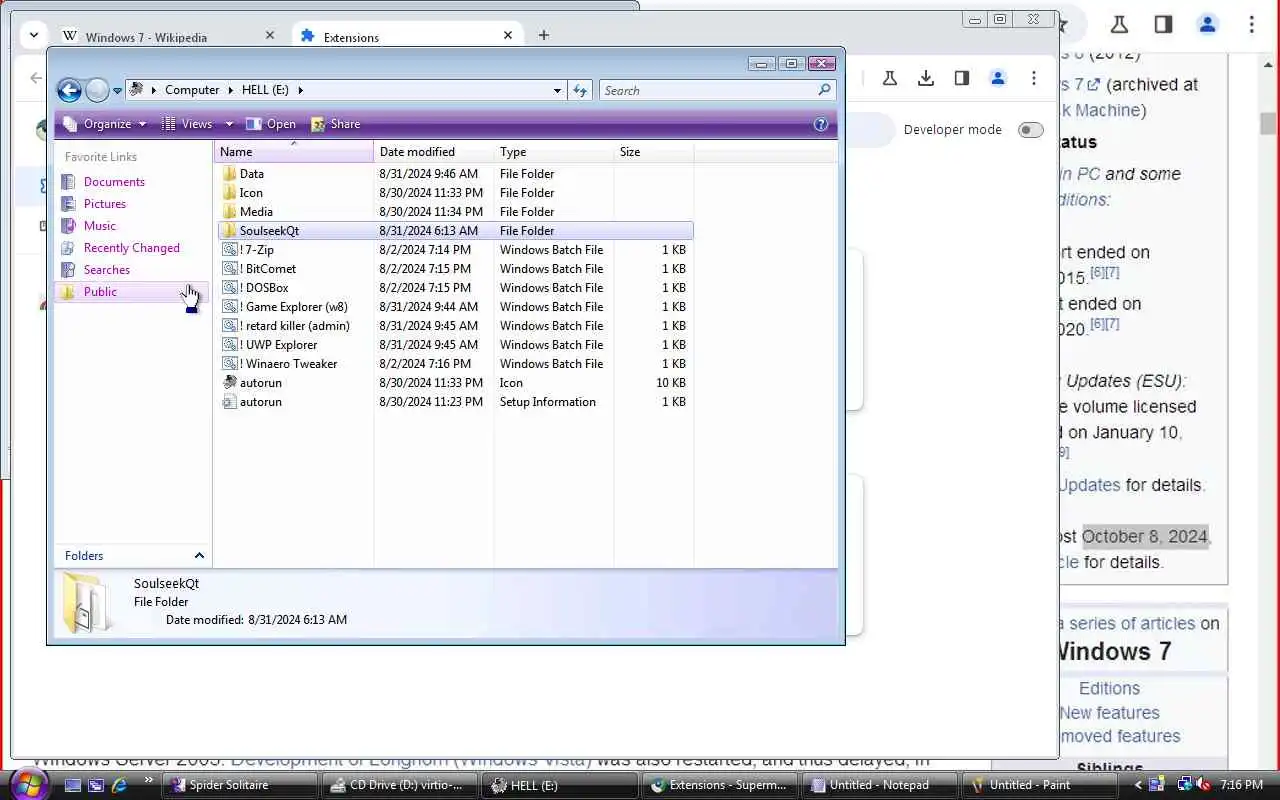The width and height of the screenshot is (1280, 800).
Task: Open Downloads in Extensions Chrome window
Action: click(926, 78)
